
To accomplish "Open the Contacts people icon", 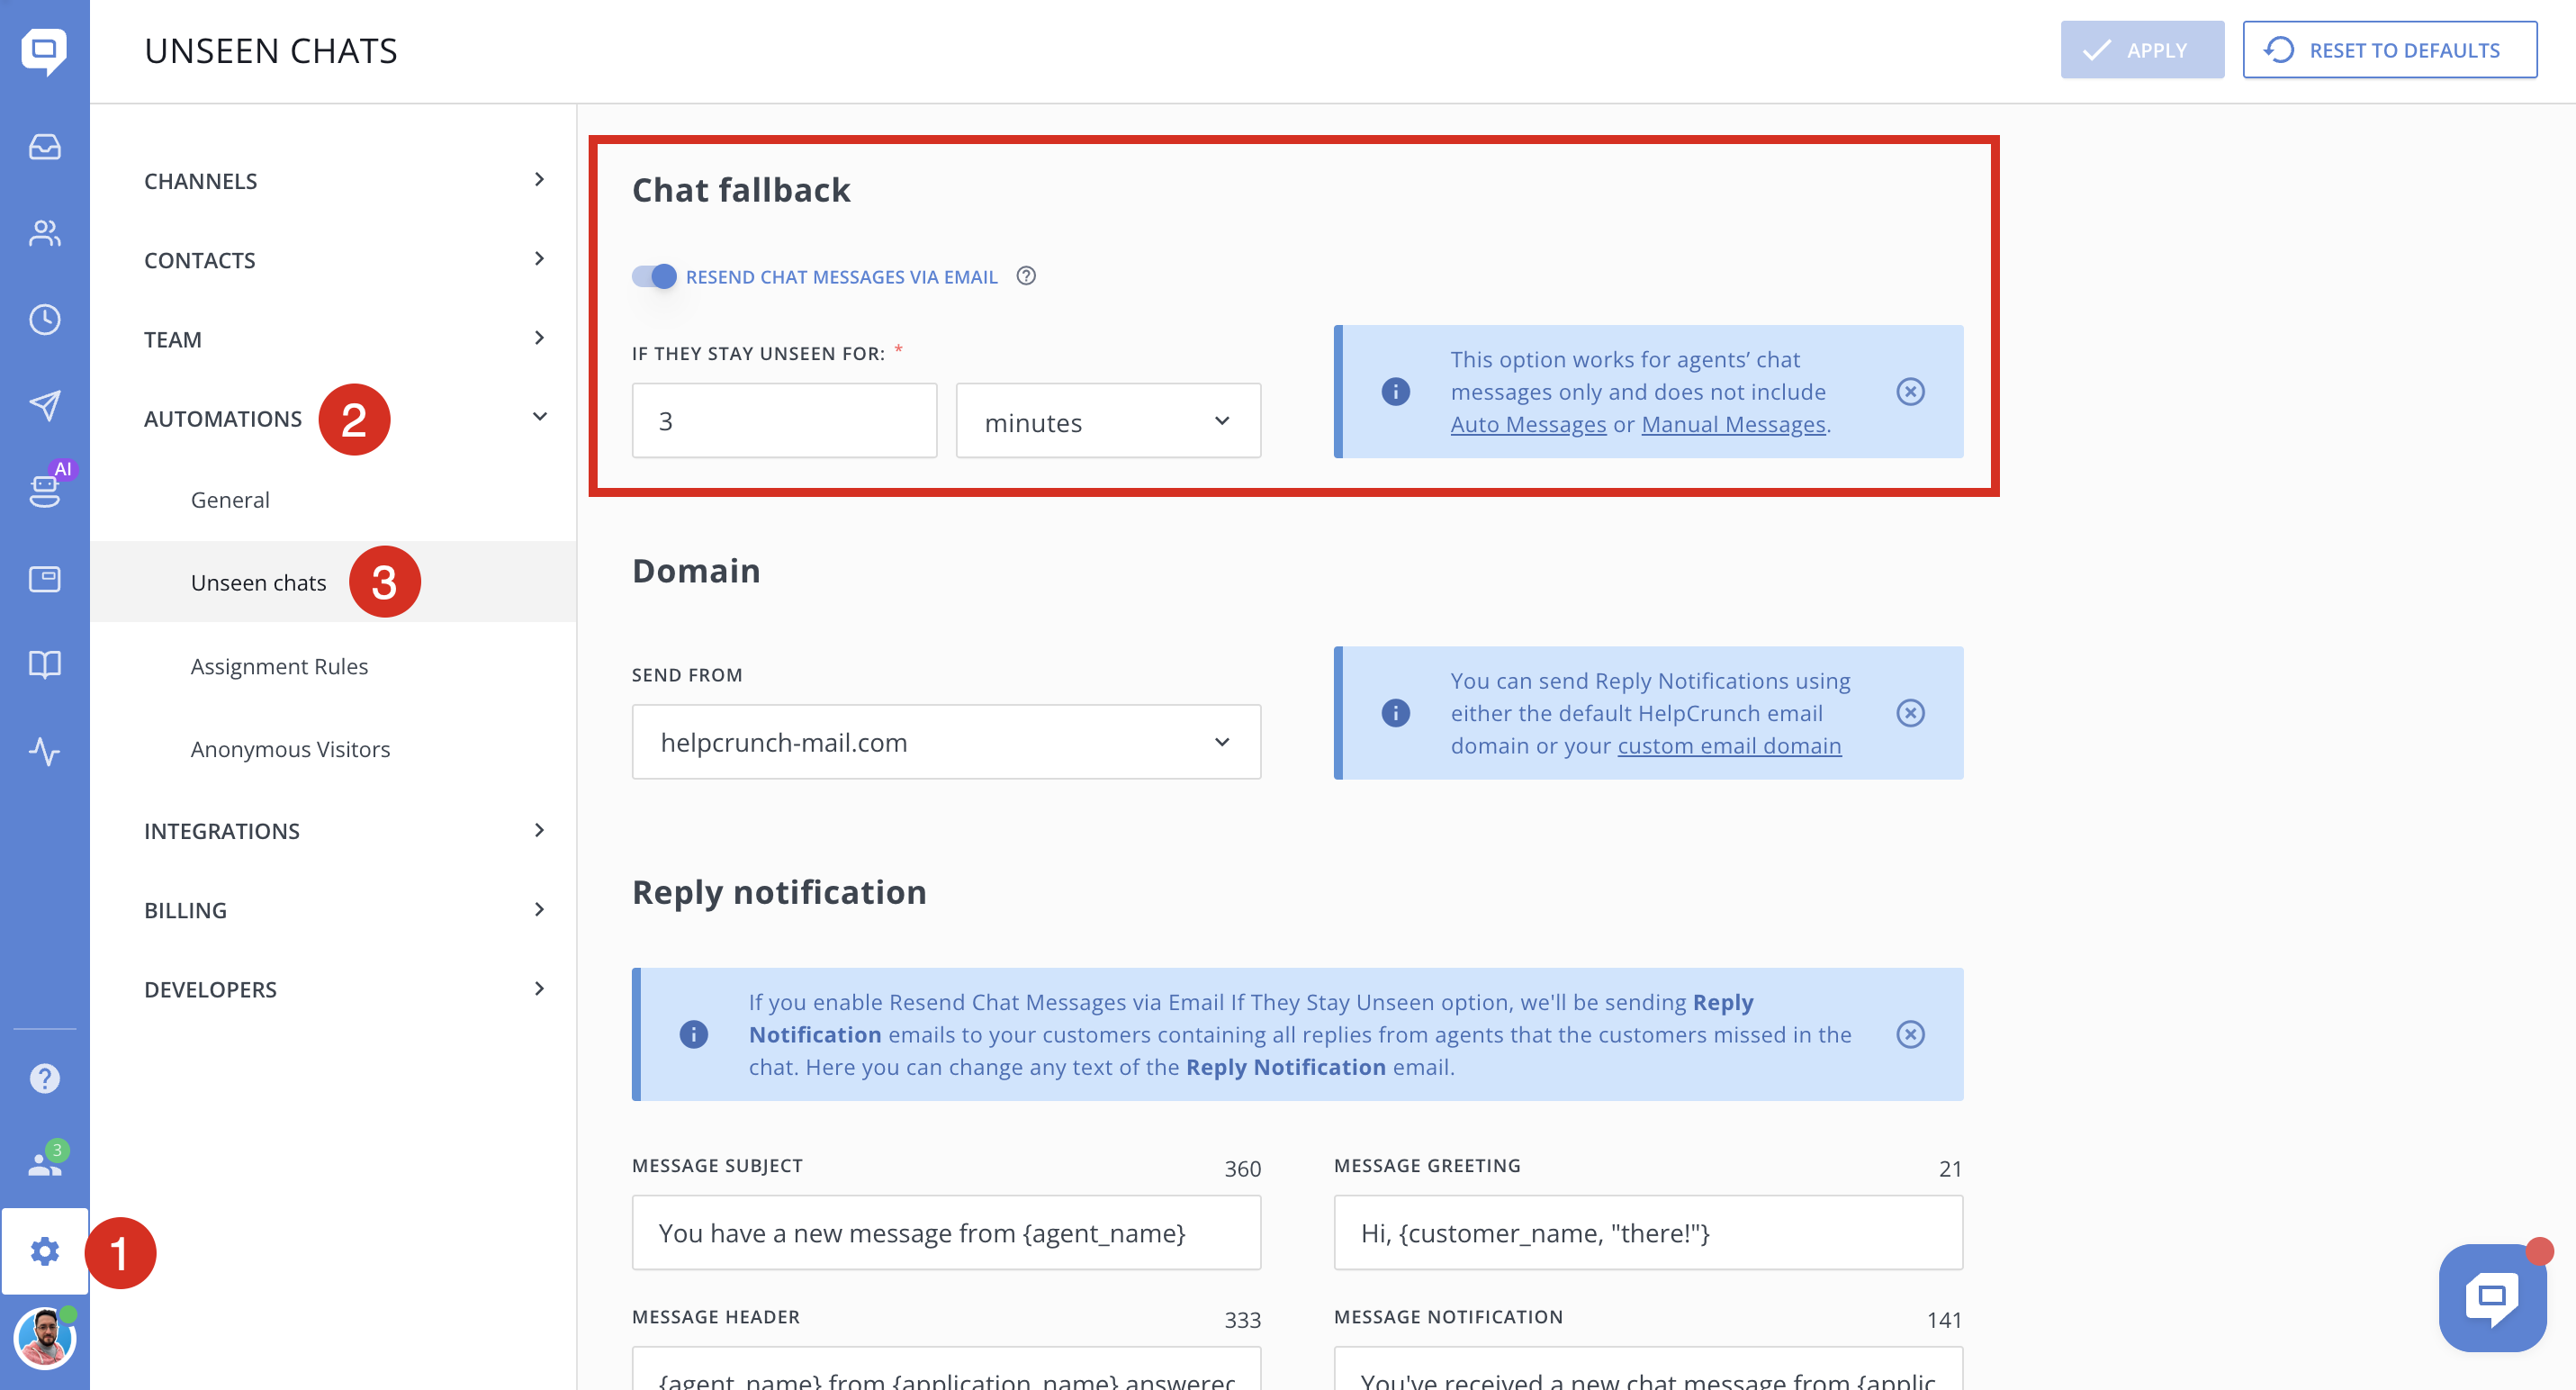I will (x=44, y=233).
